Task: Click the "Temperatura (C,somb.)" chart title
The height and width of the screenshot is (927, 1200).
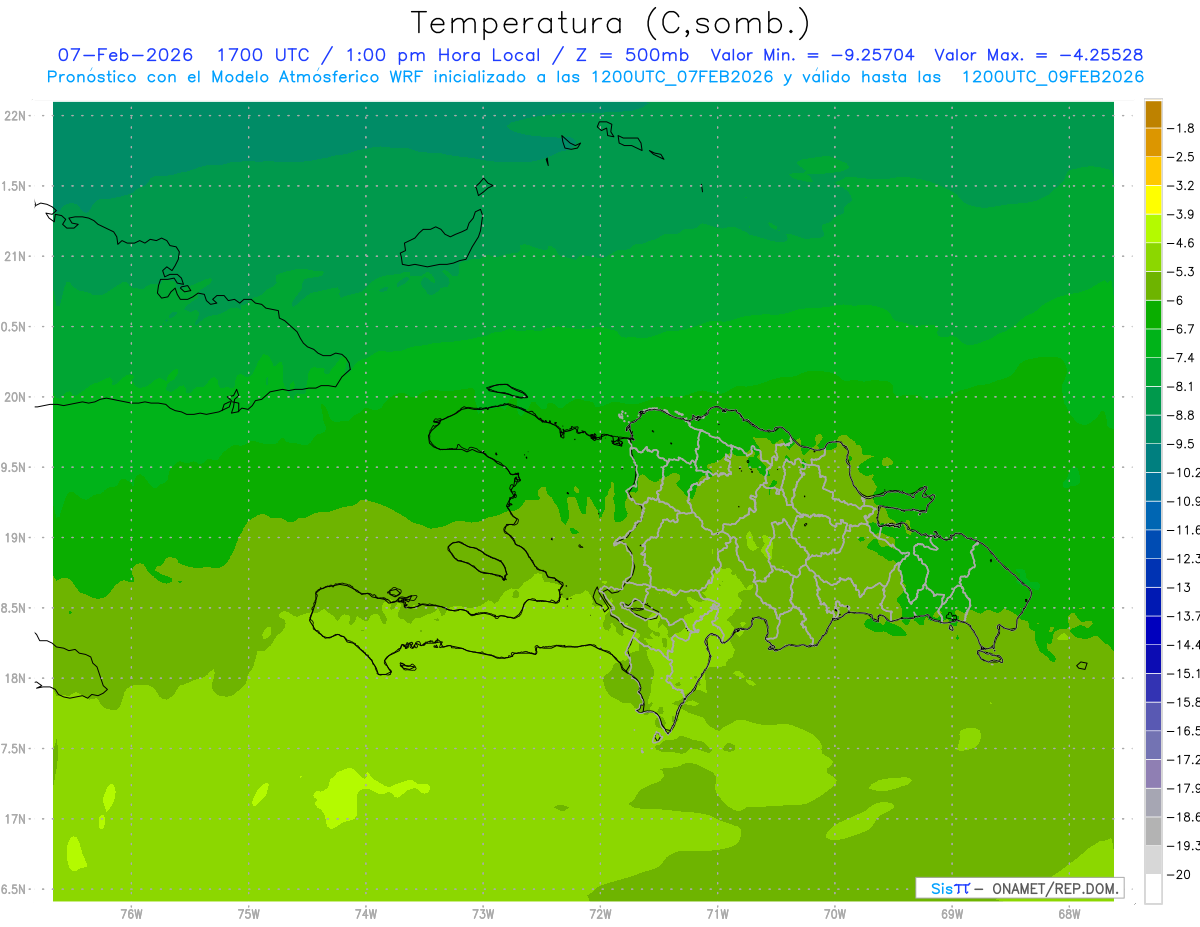Action: (610, 23)
